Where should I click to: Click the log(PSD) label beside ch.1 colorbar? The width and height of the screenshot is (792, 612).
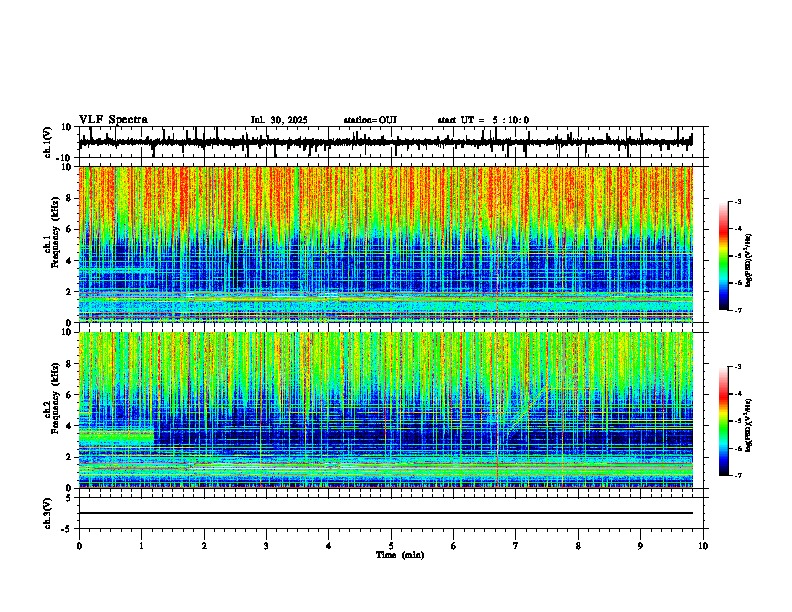[x=748, y=261]
